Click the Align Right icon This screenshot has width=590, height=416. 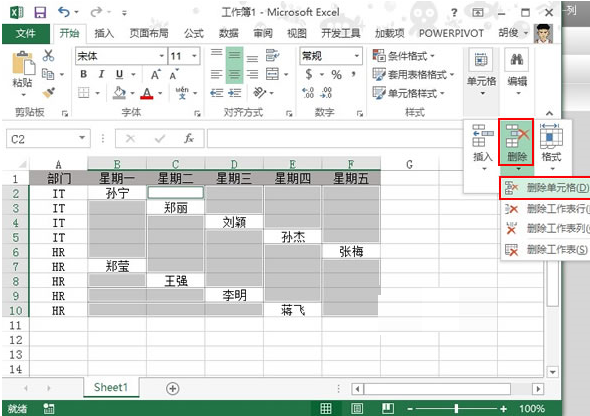[x=252, y=74]
